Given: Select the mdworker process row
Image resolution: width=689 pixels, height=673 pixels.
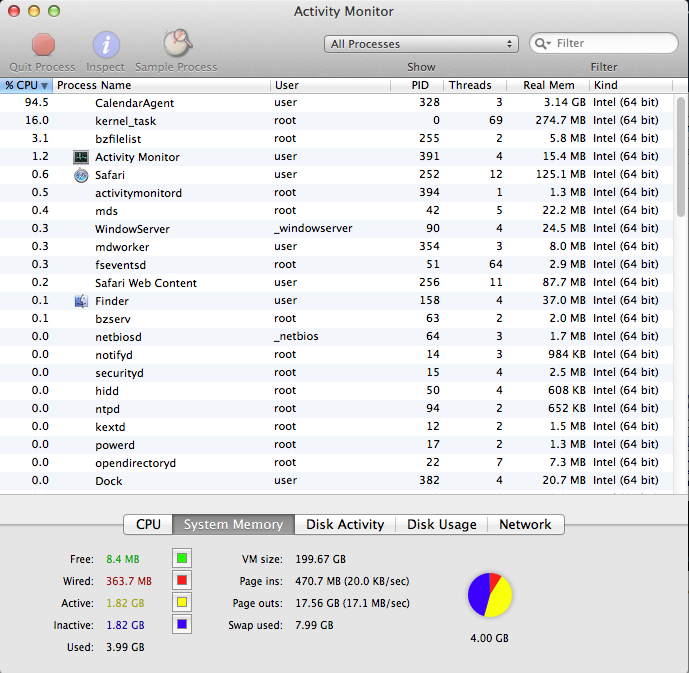Looking at the screenshot, I should coord(336,247).
